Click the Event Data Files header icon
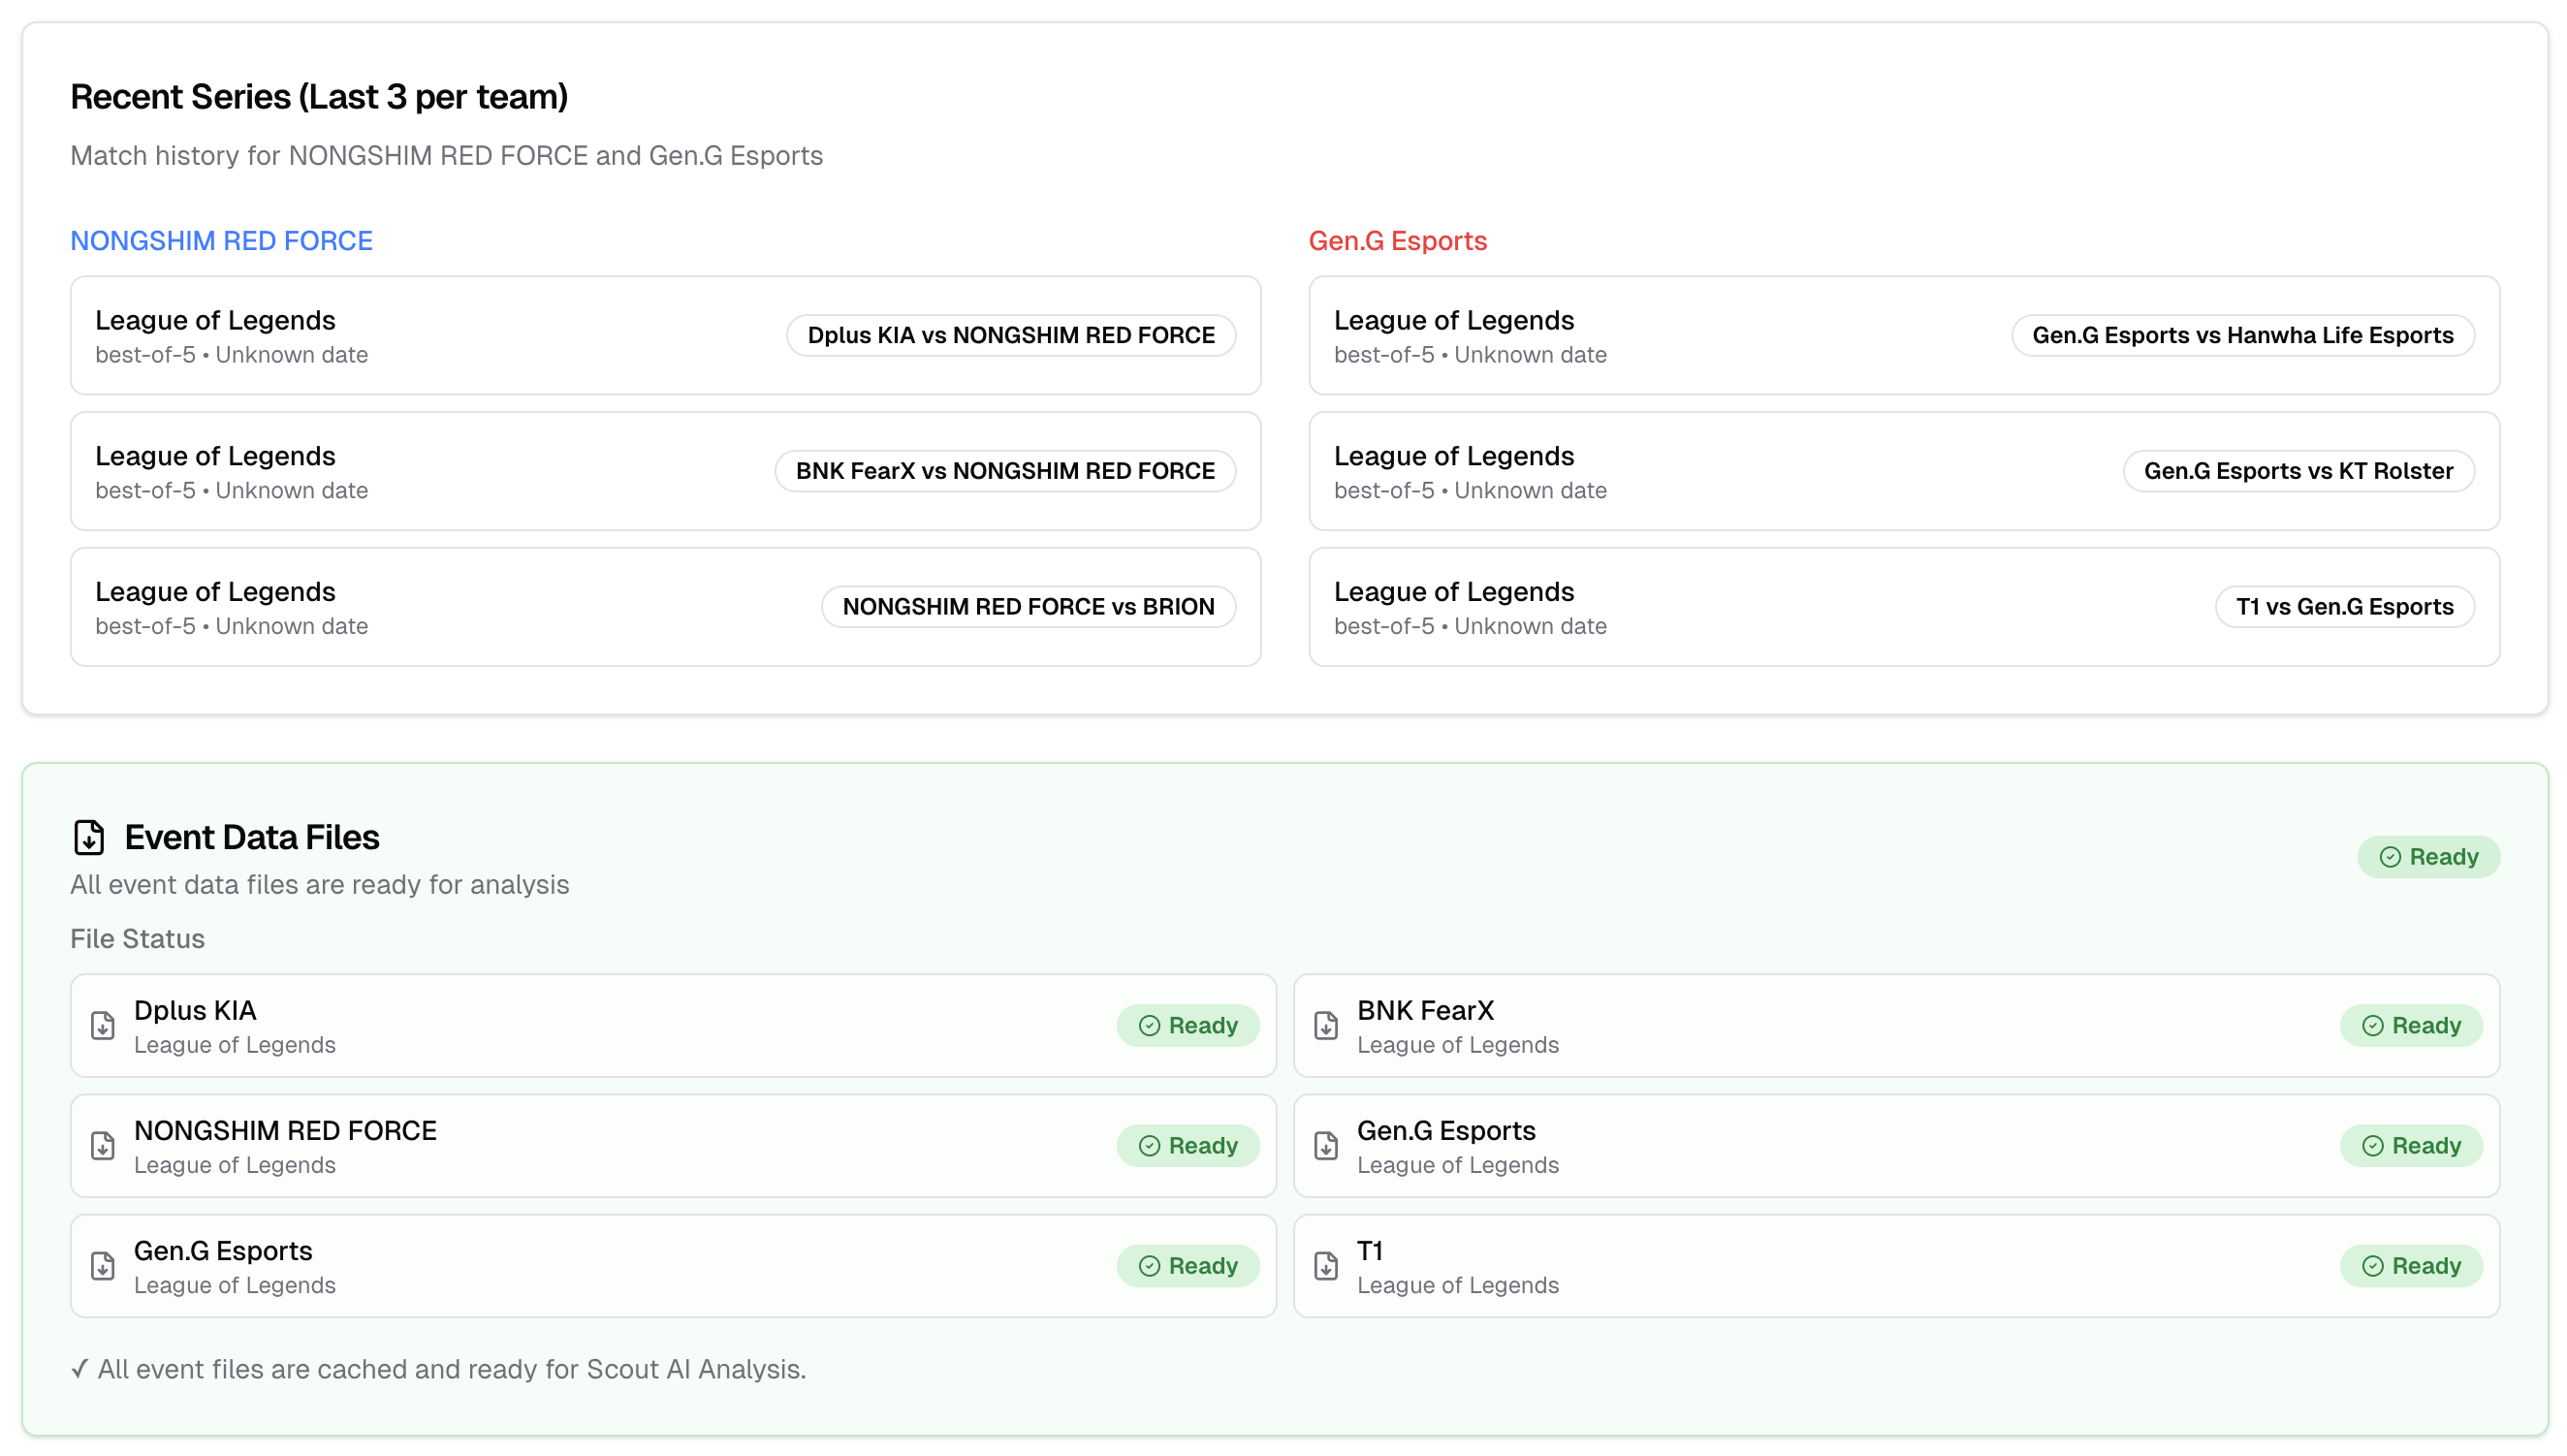 (x=89, y=837)
